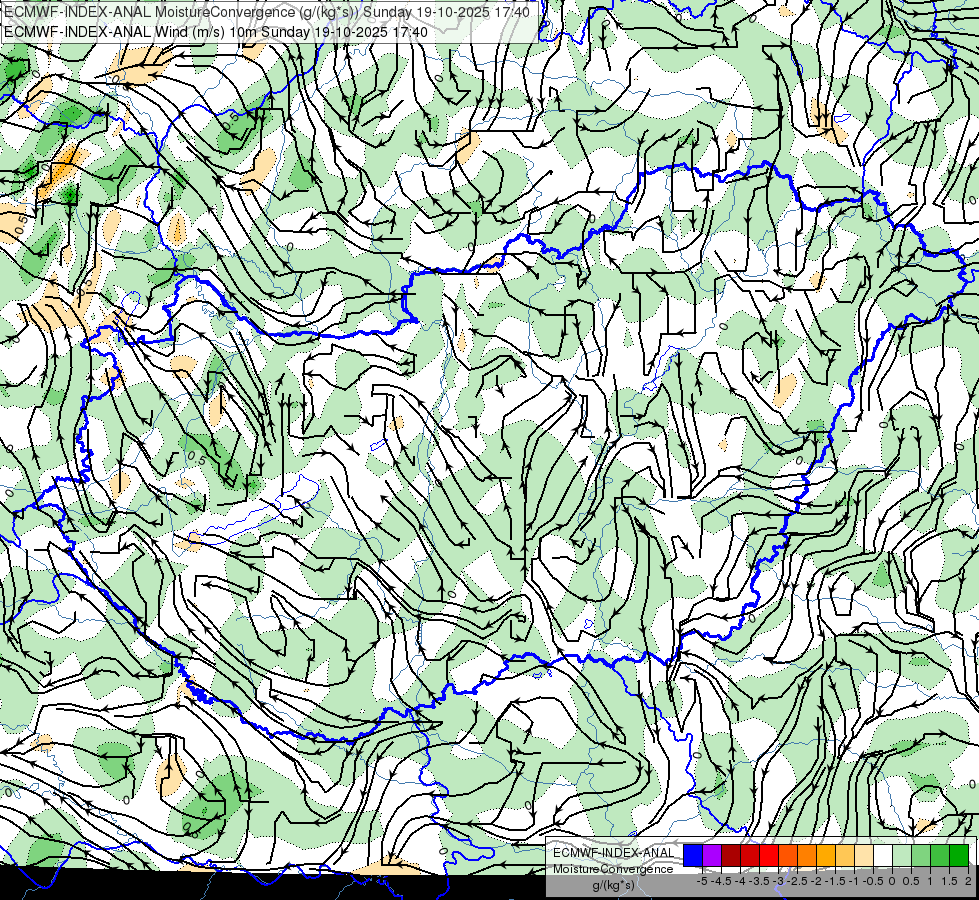Click the bright red legend swatch above -3
Viewport: 979px width, 900px height.
coord(769,855)
